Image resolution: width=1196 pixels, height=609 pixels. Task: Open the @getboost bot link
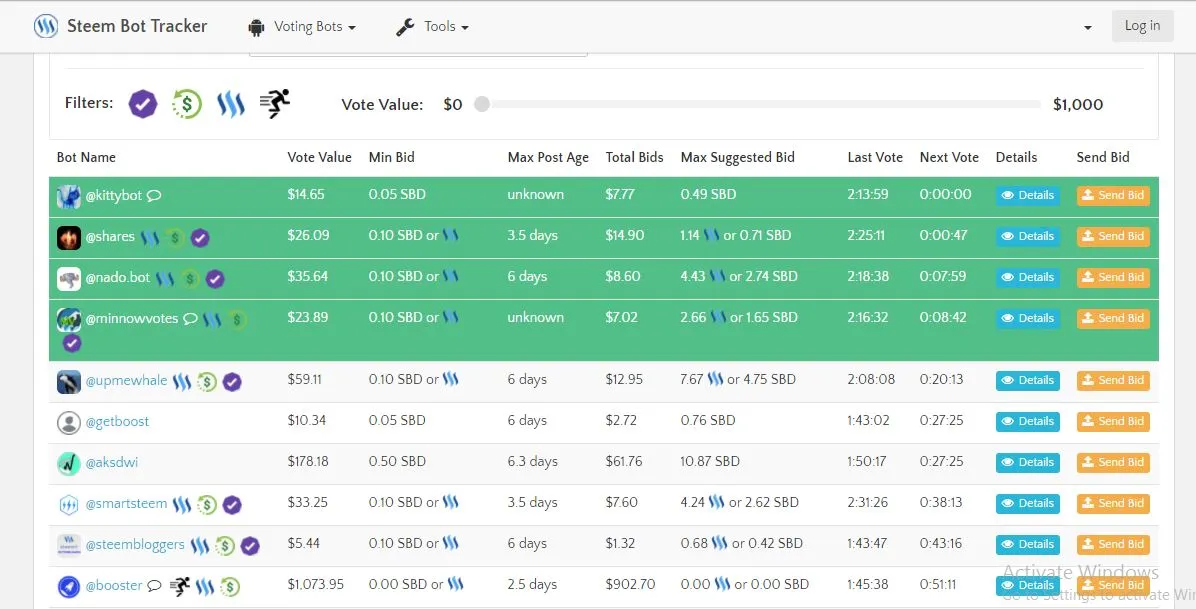click(x=117, y=421)
